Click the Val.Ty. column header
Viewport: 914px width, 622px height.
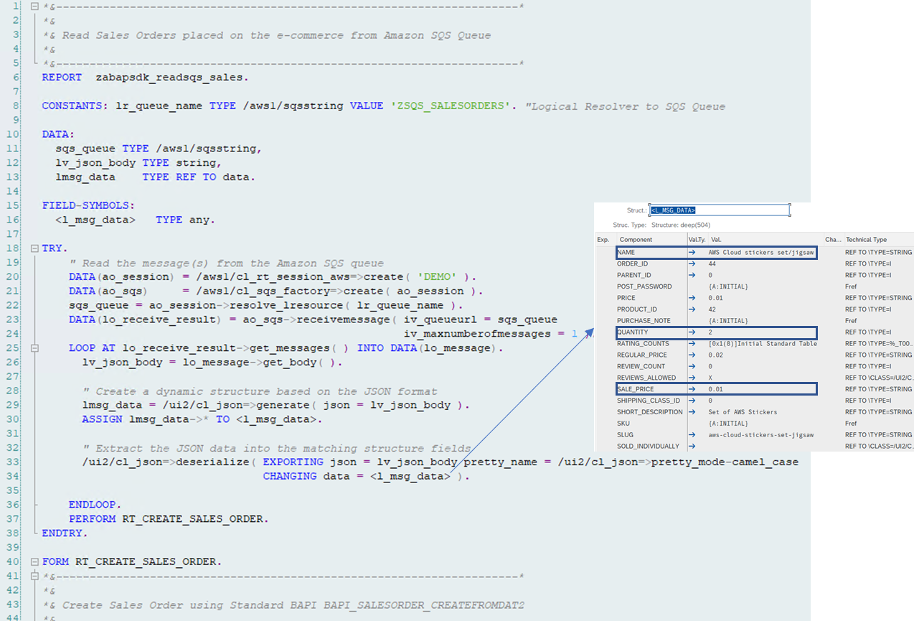pos(697,240)
